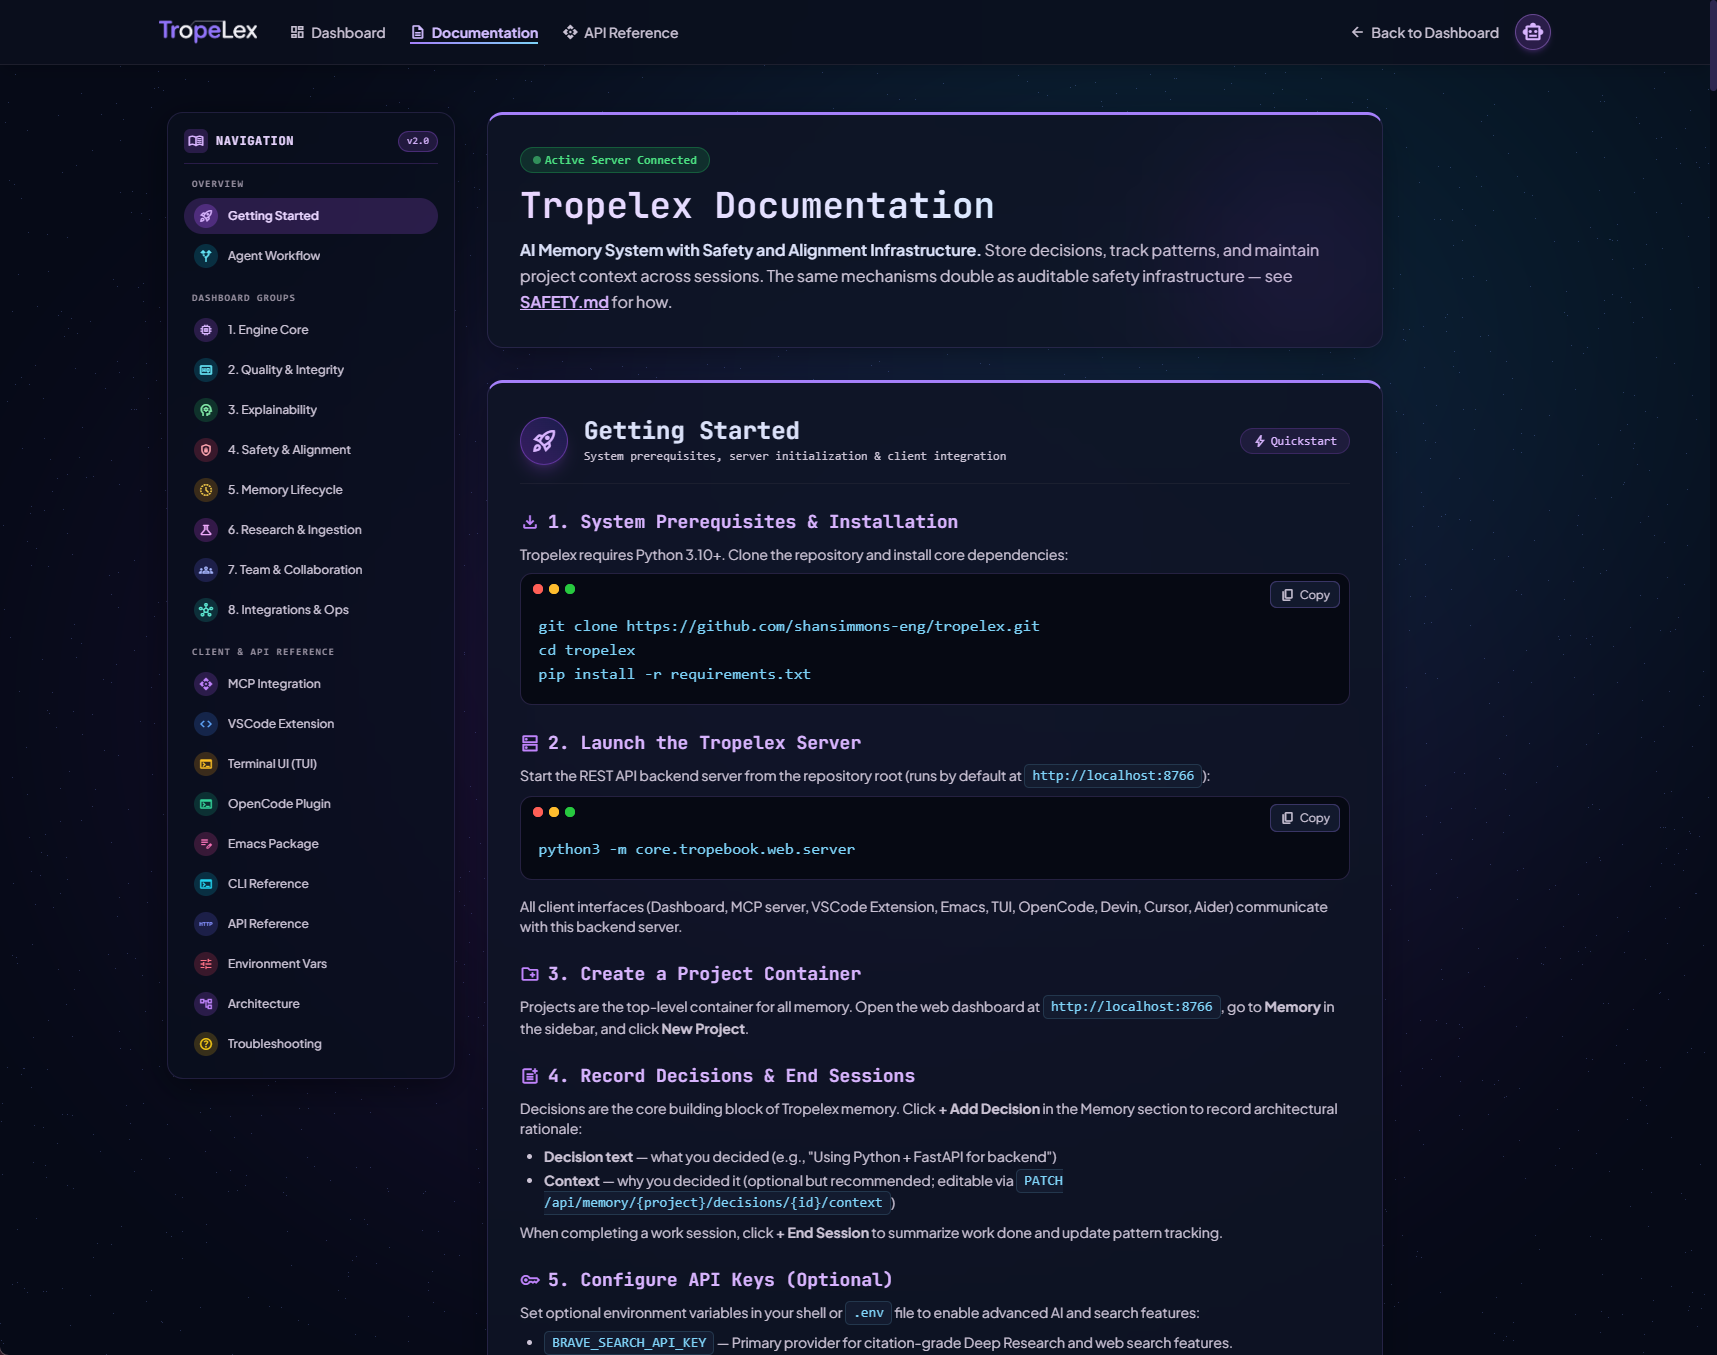This screenshot has width=1717, height=1355.
Task: Click the Terminal UI (TUI) icon
Action: (x=206, y=764)
